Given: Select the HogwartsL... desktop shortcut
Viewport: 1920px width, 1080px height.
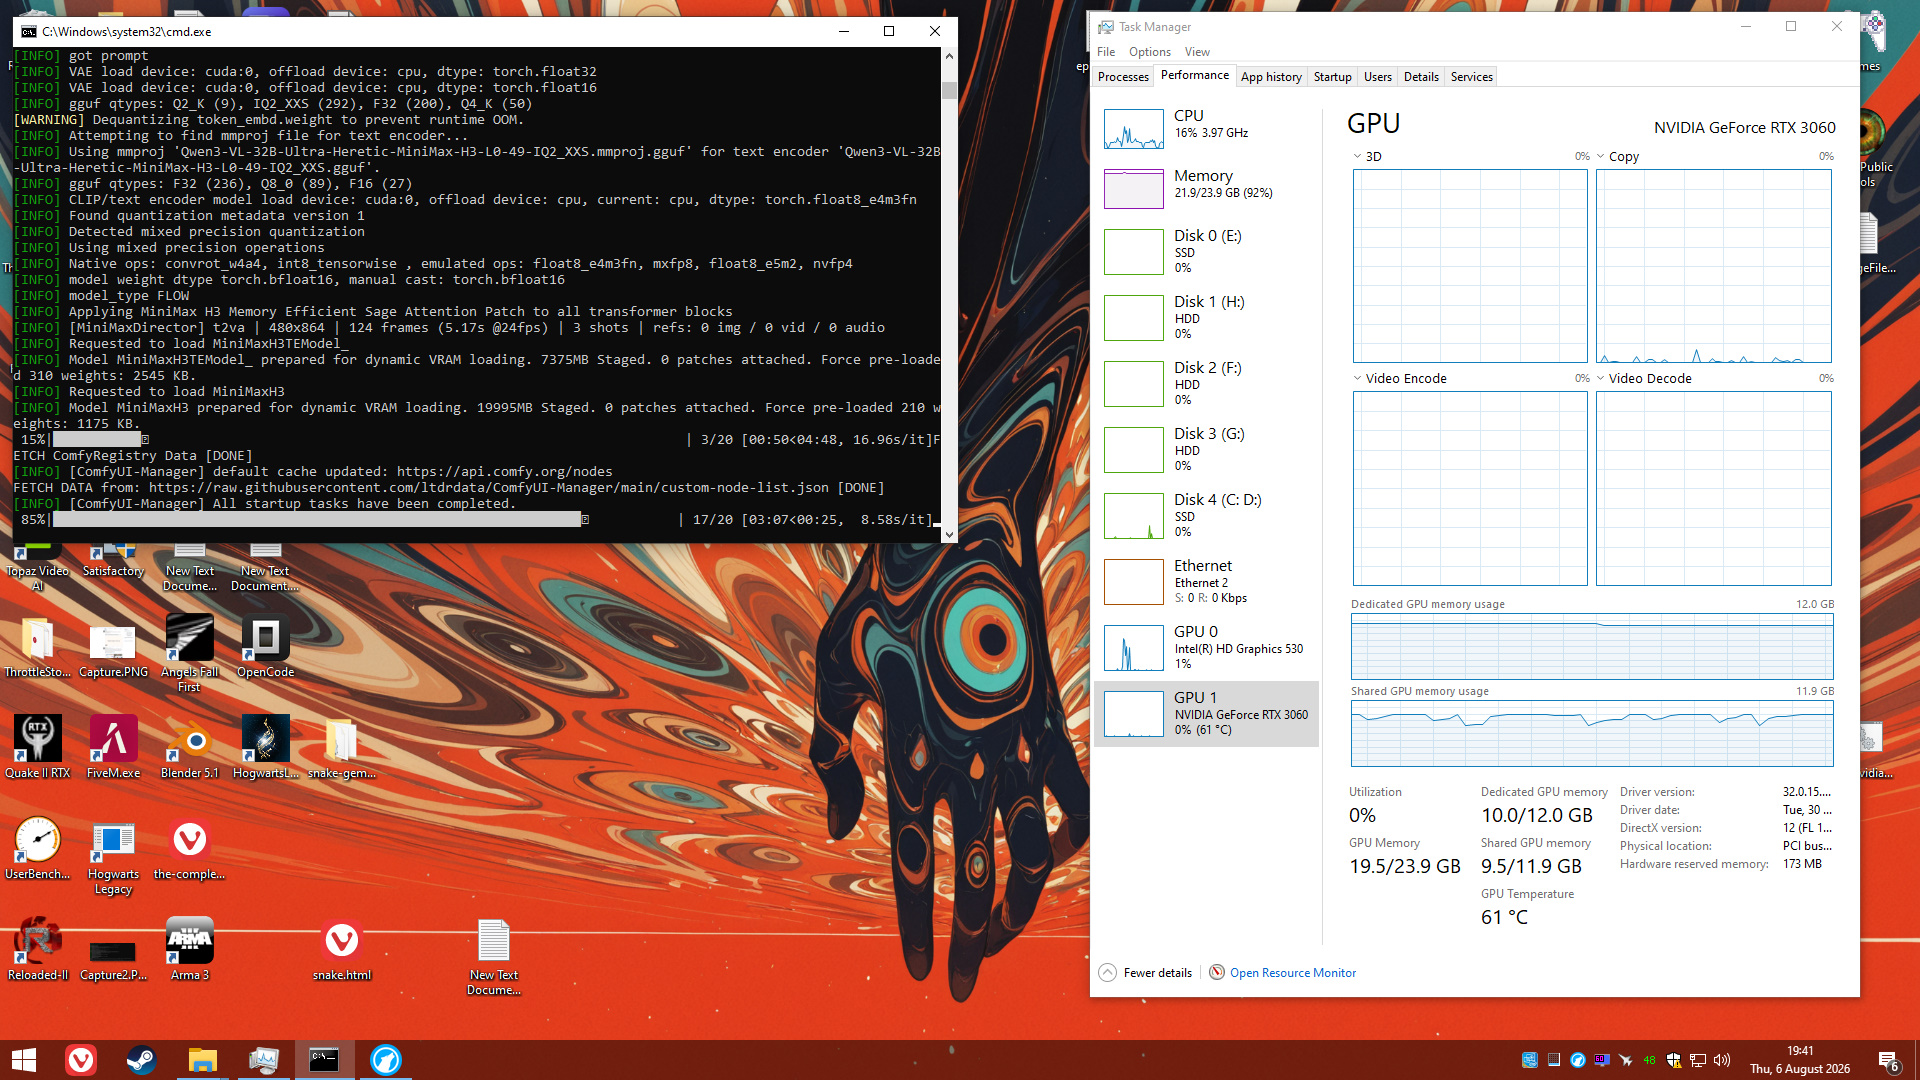Looking at the screenshot, I should pos(266,748).
